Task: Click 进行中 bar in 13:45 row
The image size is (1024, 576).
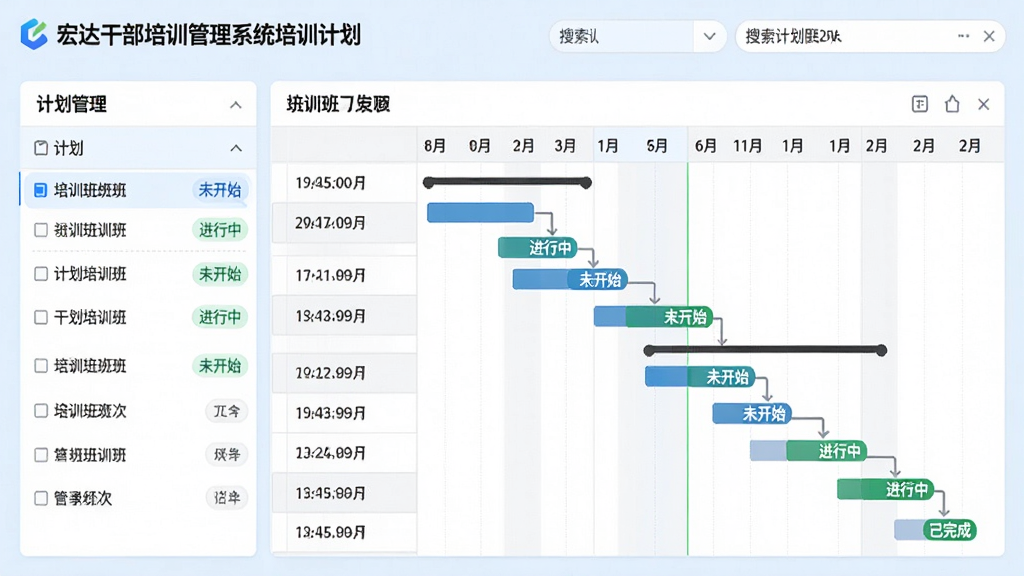Action: pyautogui.click(x=886, y=489)
